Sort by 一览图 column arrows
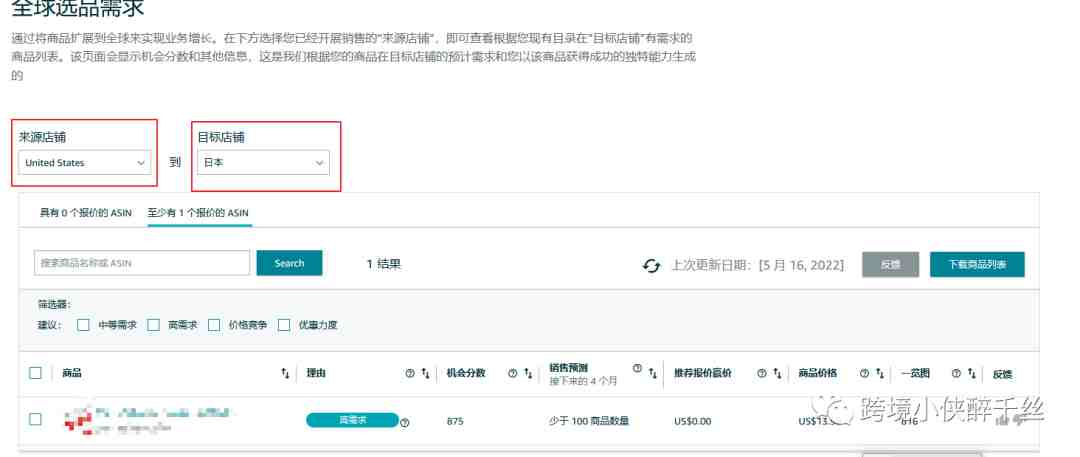This screenshot has height=457, width=1080. [x=971, y=373]
